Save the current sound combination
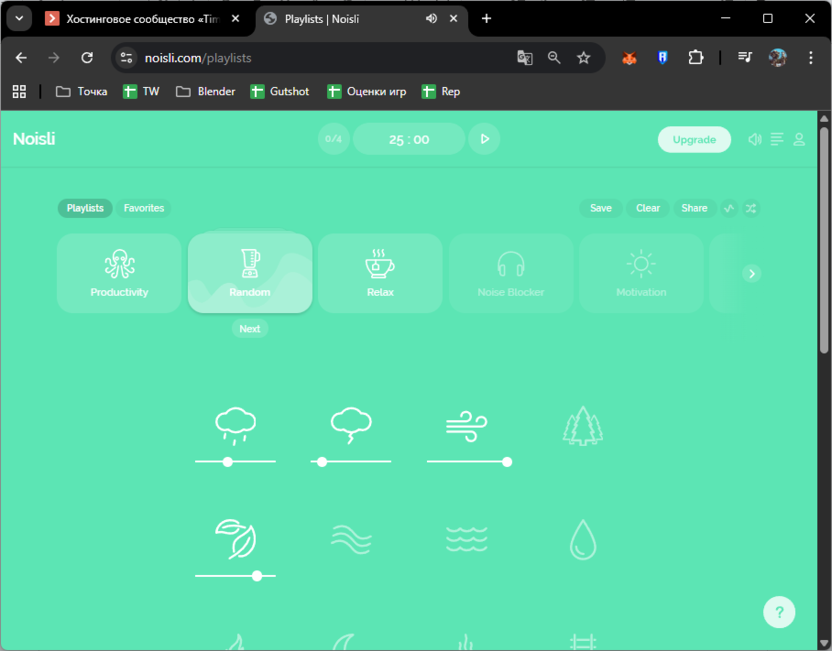The width and height of the screenshot is (832, 651). pos(600,208)
